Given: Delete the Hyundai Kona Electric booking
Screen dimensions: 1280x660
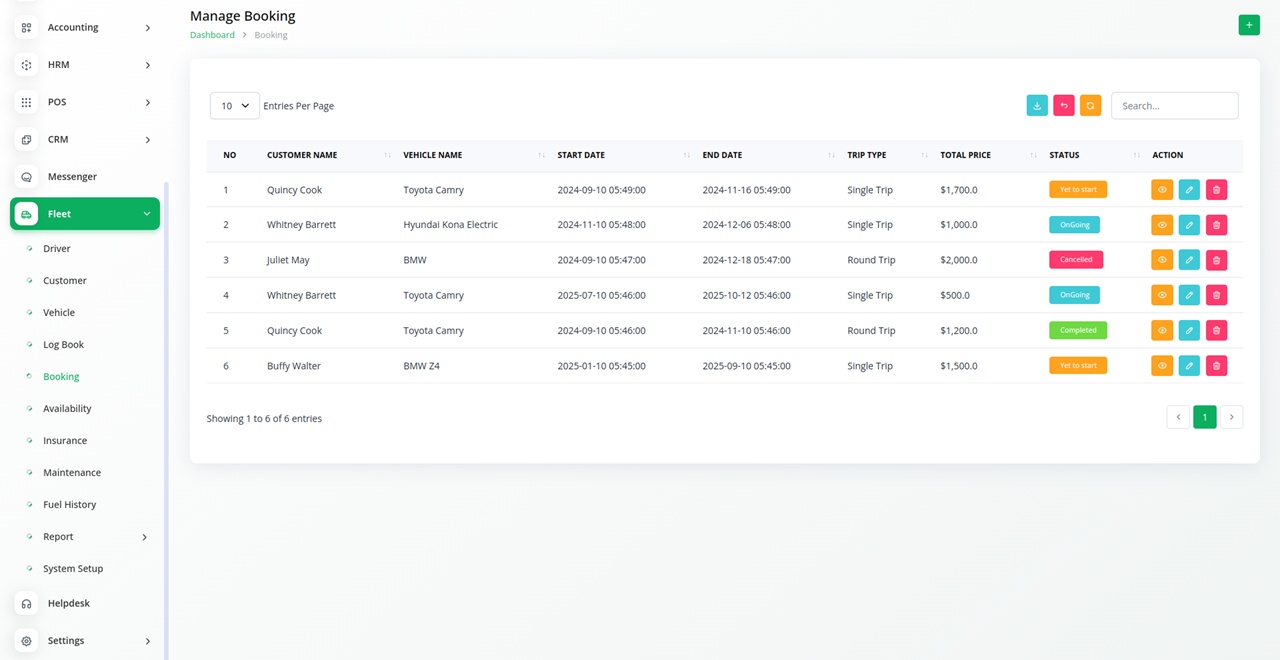Looking at the screenshot, I should 1216,225.
